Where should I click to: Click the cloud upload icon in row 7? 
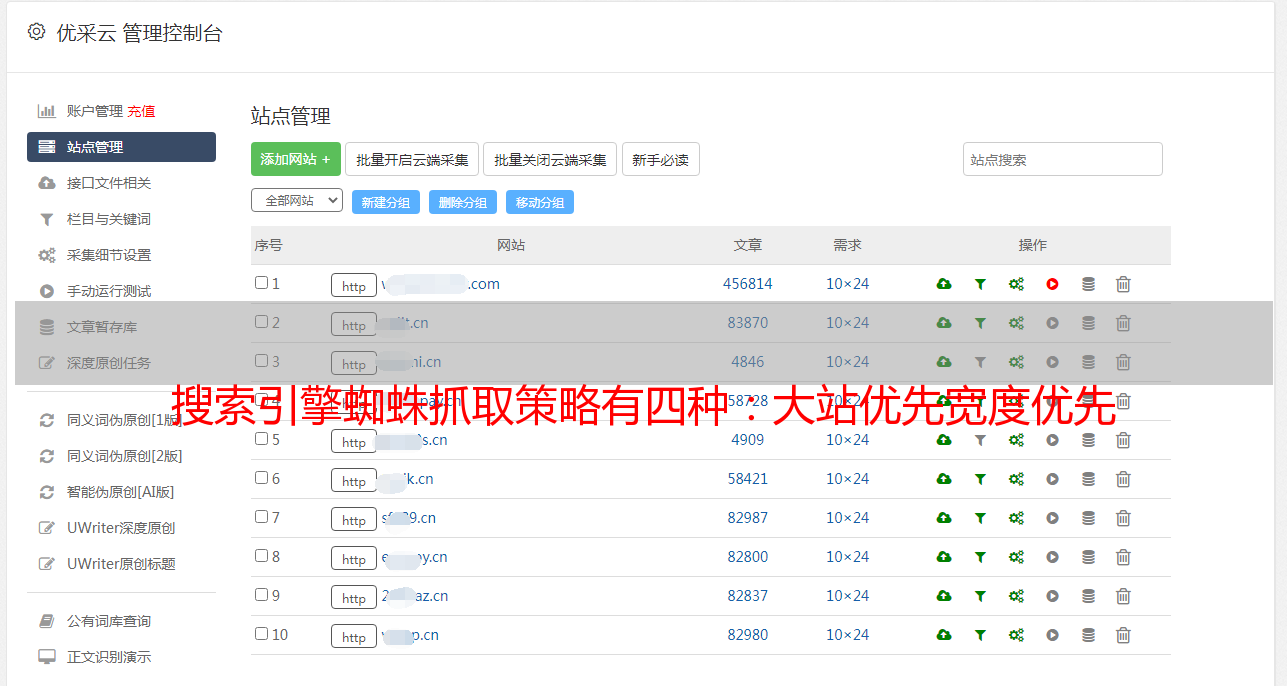pos(944,518)
